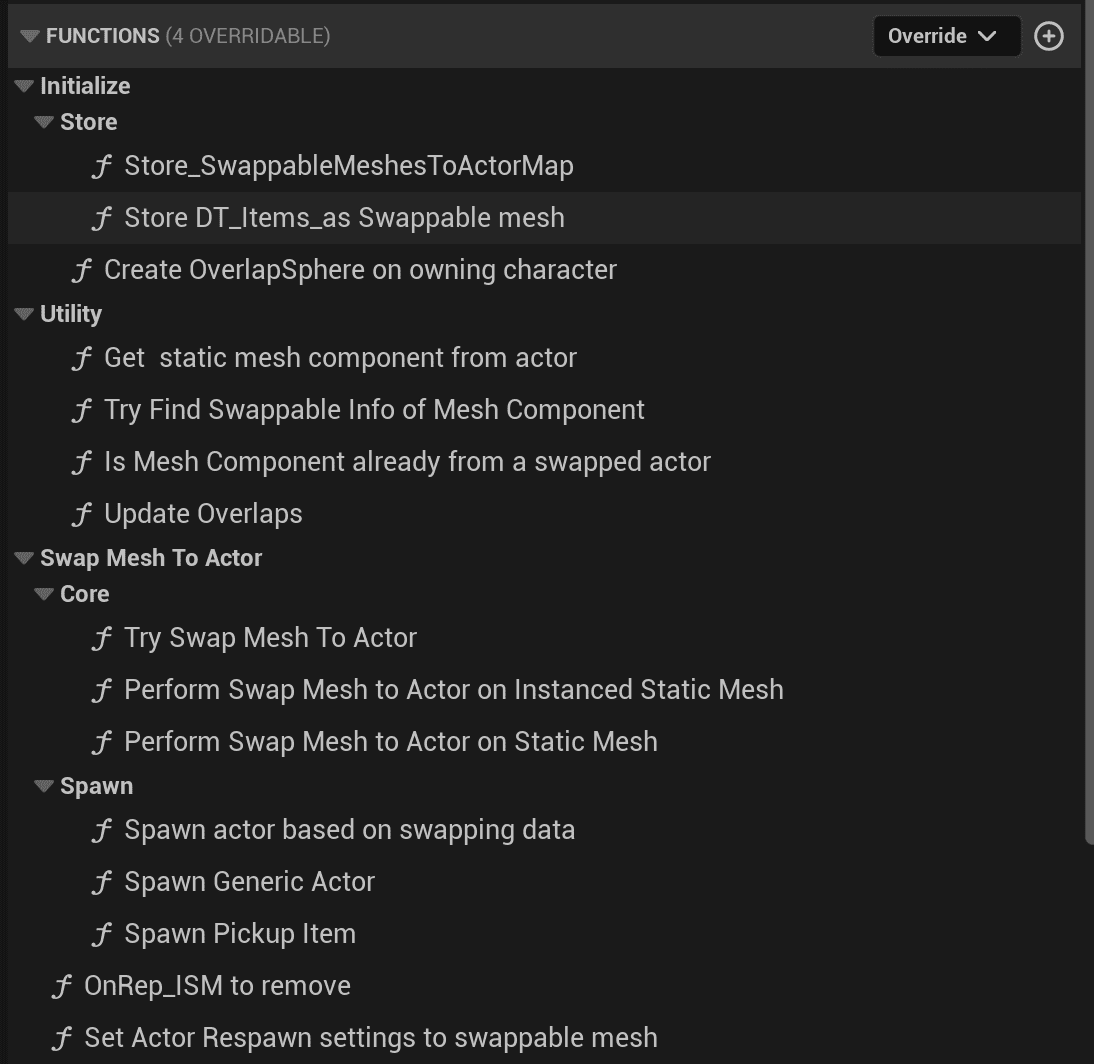
Task: Click function icon of Create OverlapSphere on owning character
Action: coord(82,271)
